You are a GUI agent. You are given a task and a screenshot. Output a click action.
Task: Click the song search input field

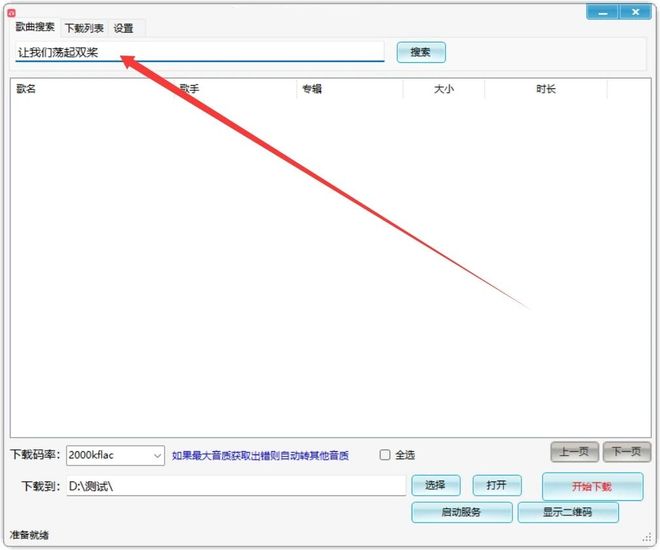click(200, 52)
